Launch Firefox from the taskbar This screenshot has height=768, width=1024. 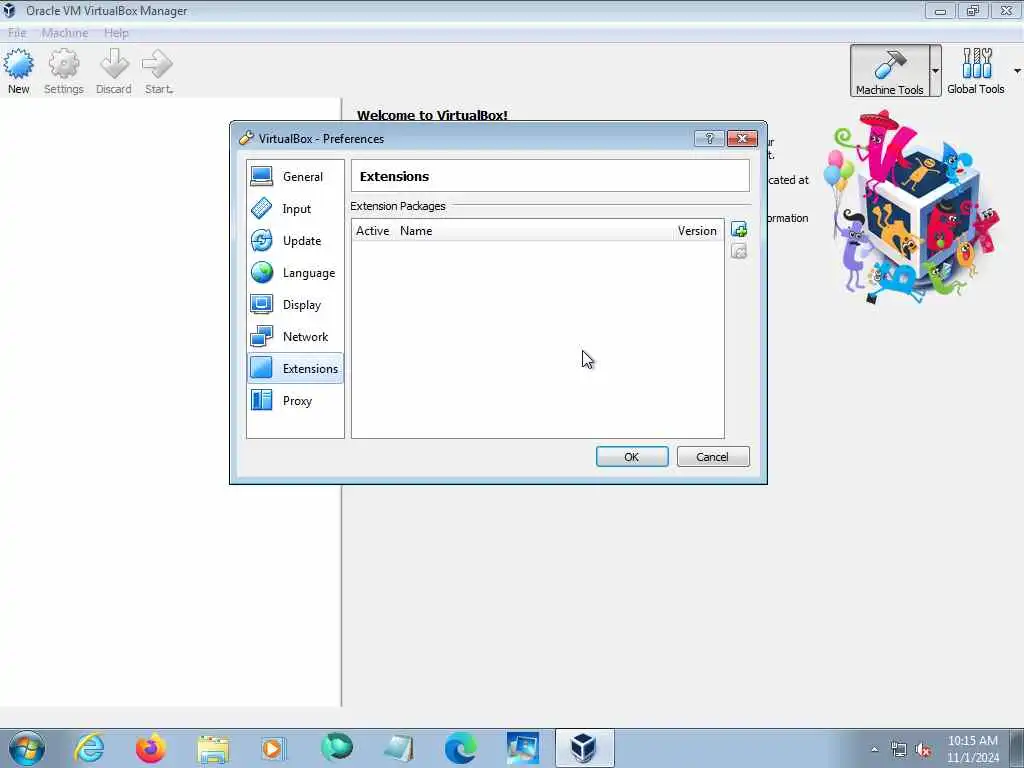151,748
